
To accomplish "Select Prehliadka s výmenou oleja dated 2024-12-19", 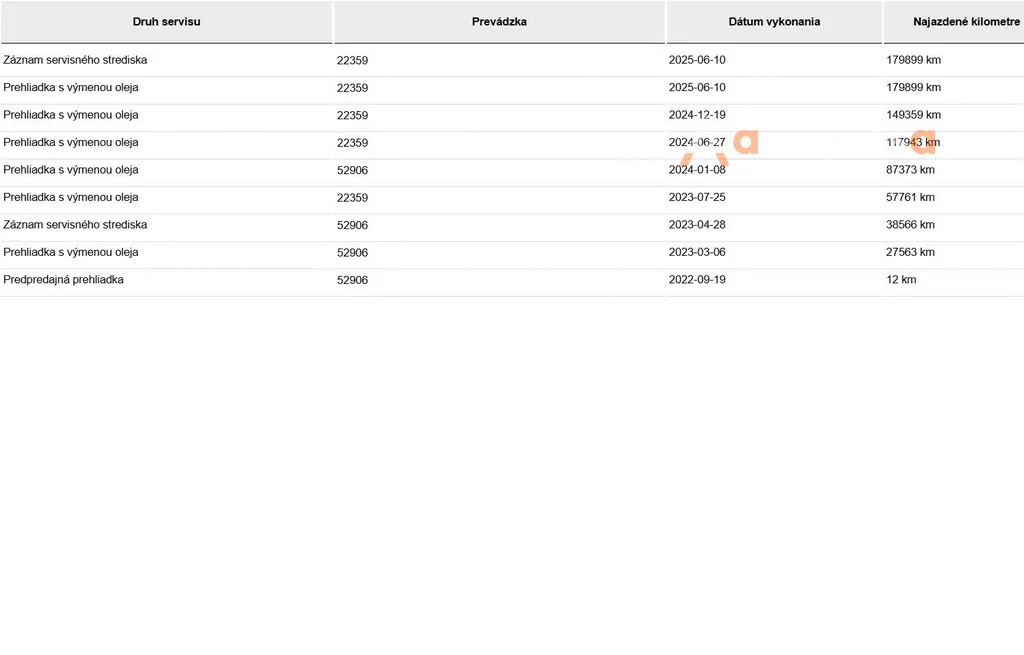I will [71, 115].
